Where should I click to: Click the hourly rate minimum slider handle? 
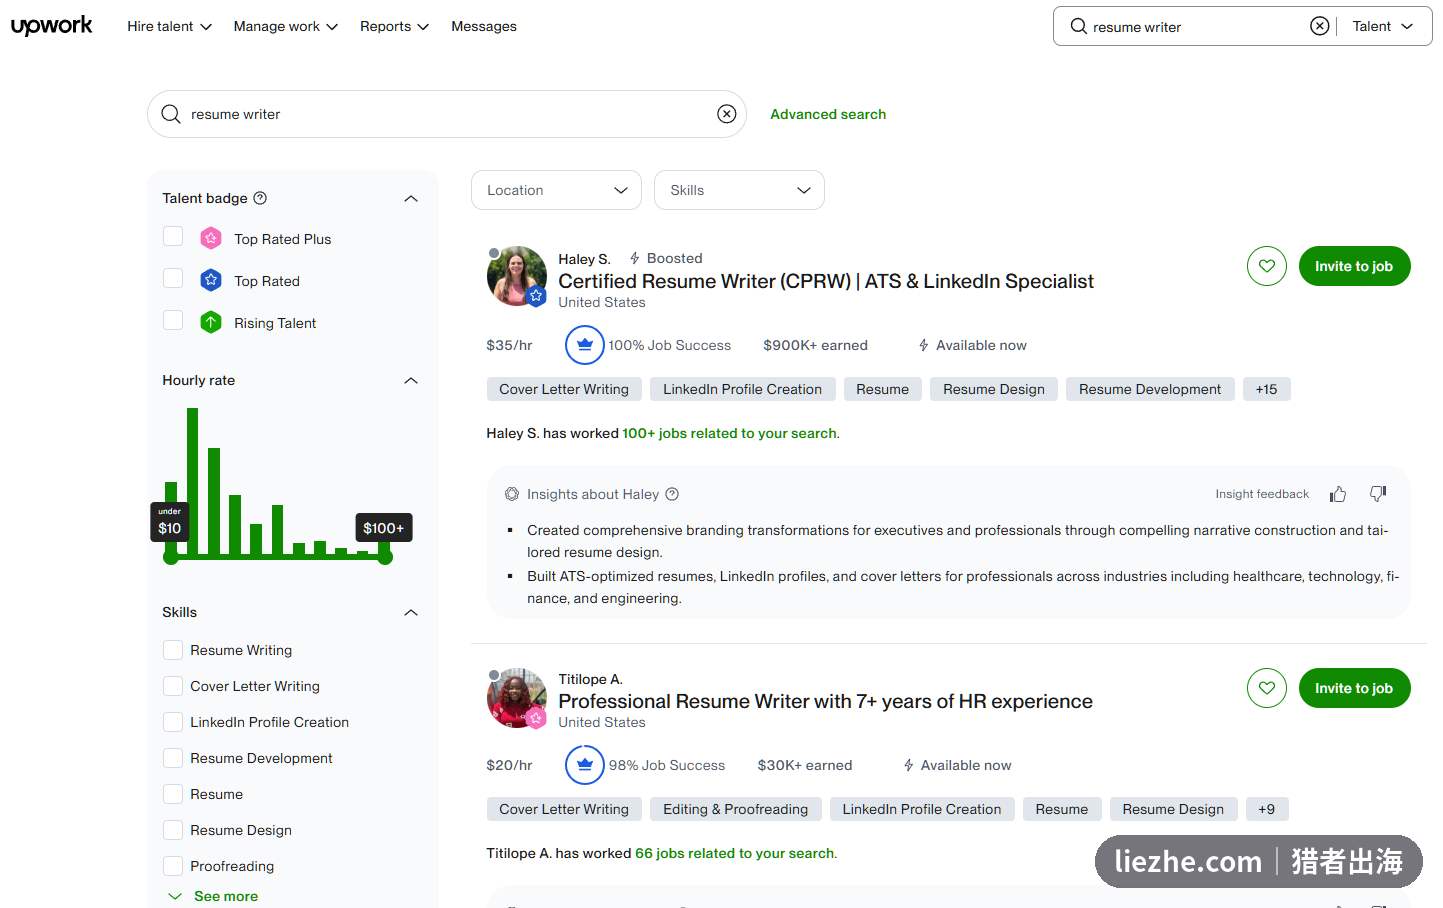(171, 557)
